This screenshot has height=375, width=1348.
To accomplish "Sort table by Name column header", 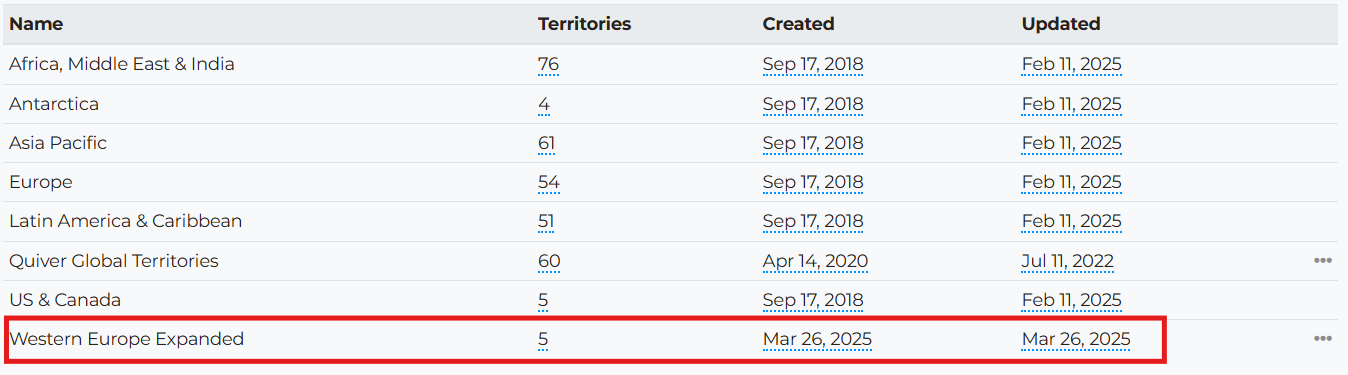I will [x=36, y=24].
